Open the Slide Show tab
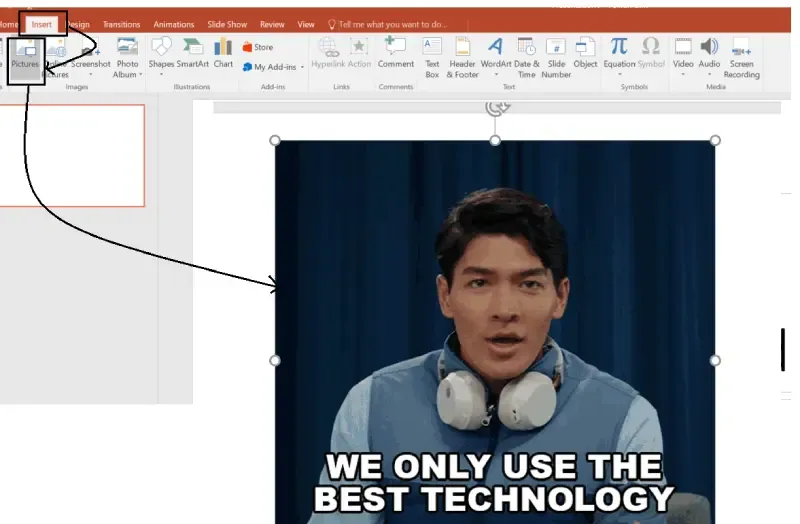The width and height of the screenshot is (800, 524). [227, 24]
